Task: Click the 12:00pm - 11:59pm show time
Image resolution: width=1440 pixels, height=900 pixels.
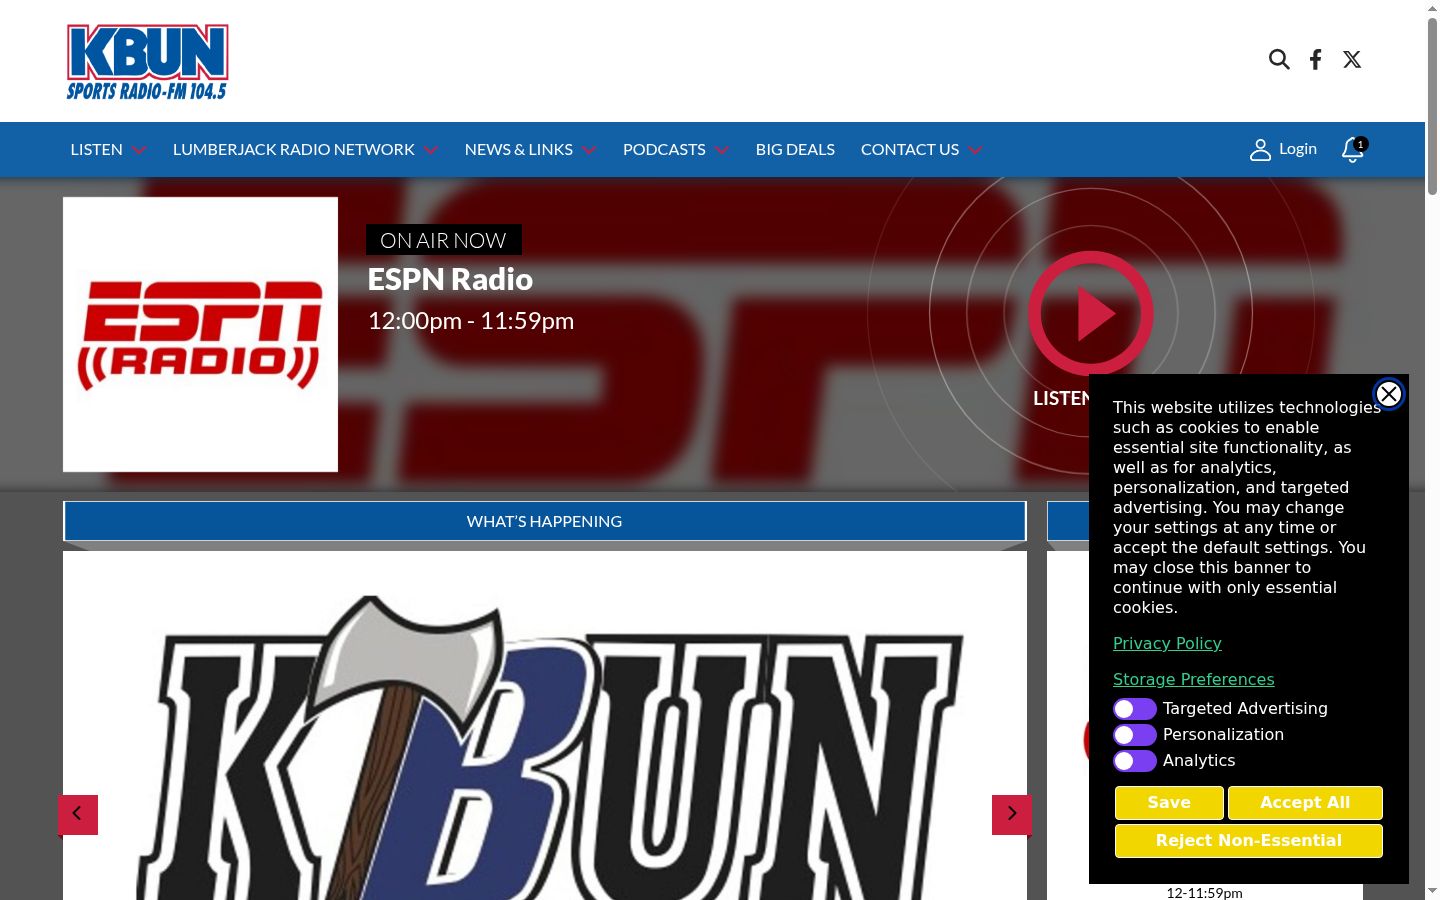Action: pos(471,321)
